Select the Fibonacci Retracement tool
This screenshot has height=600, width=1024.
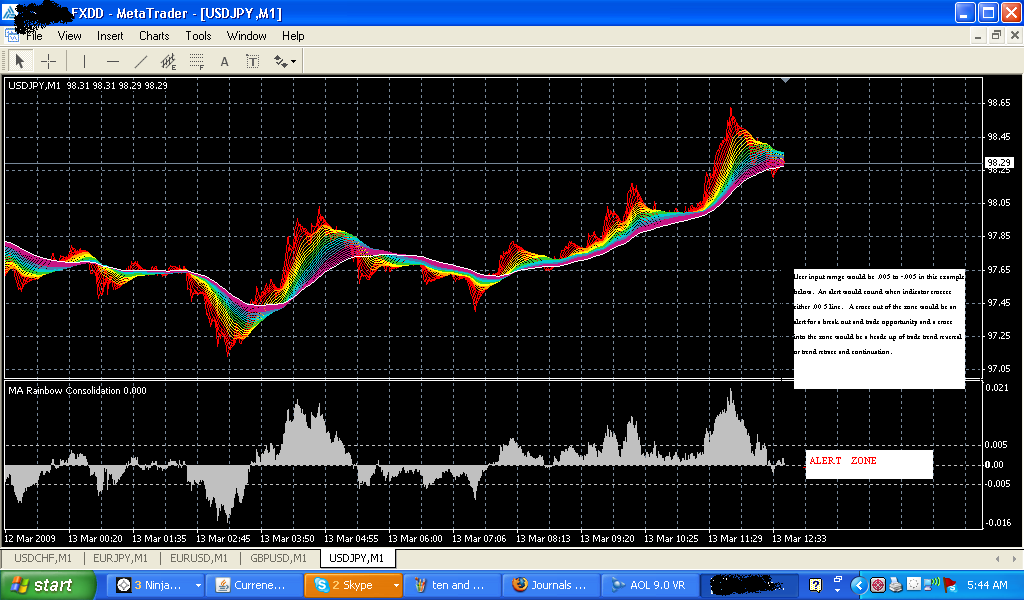click(x=197, y=61)
